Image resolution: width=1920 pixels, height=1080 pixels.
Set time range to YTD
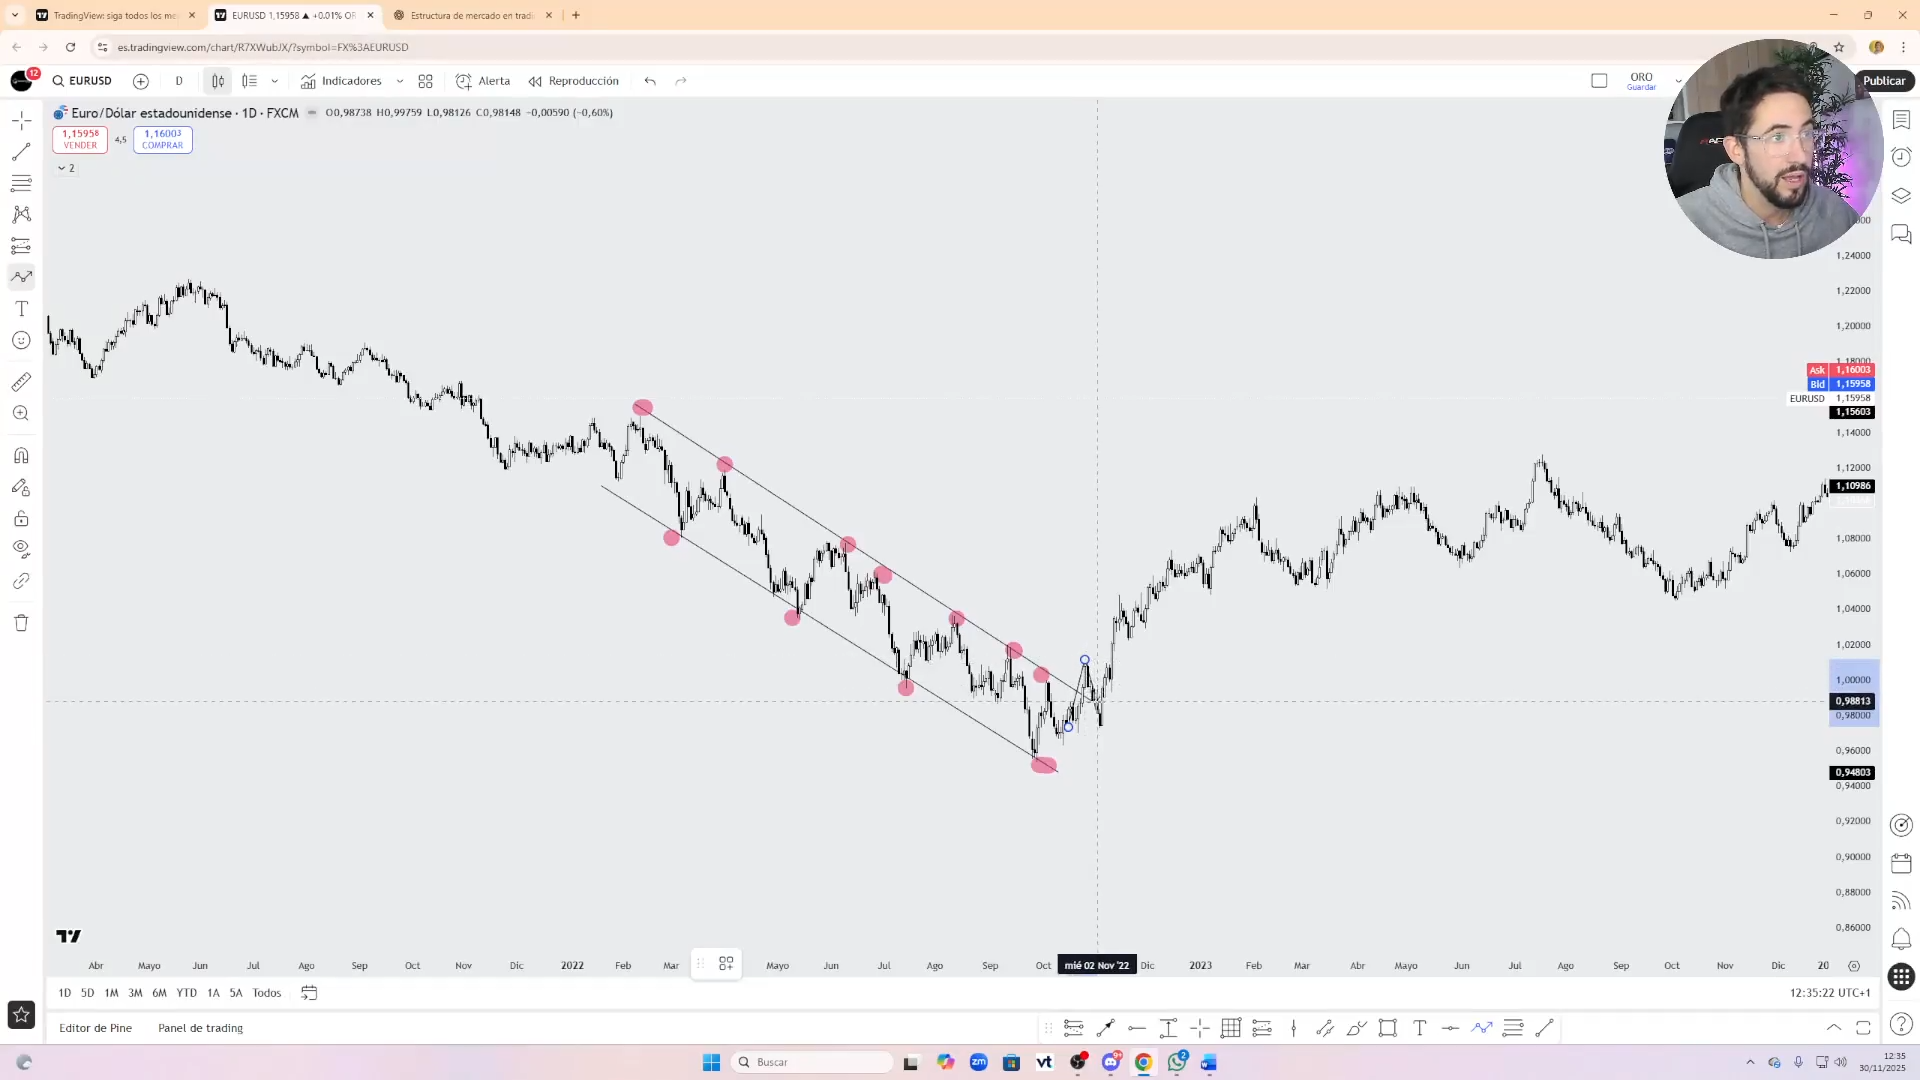point(186,993)
